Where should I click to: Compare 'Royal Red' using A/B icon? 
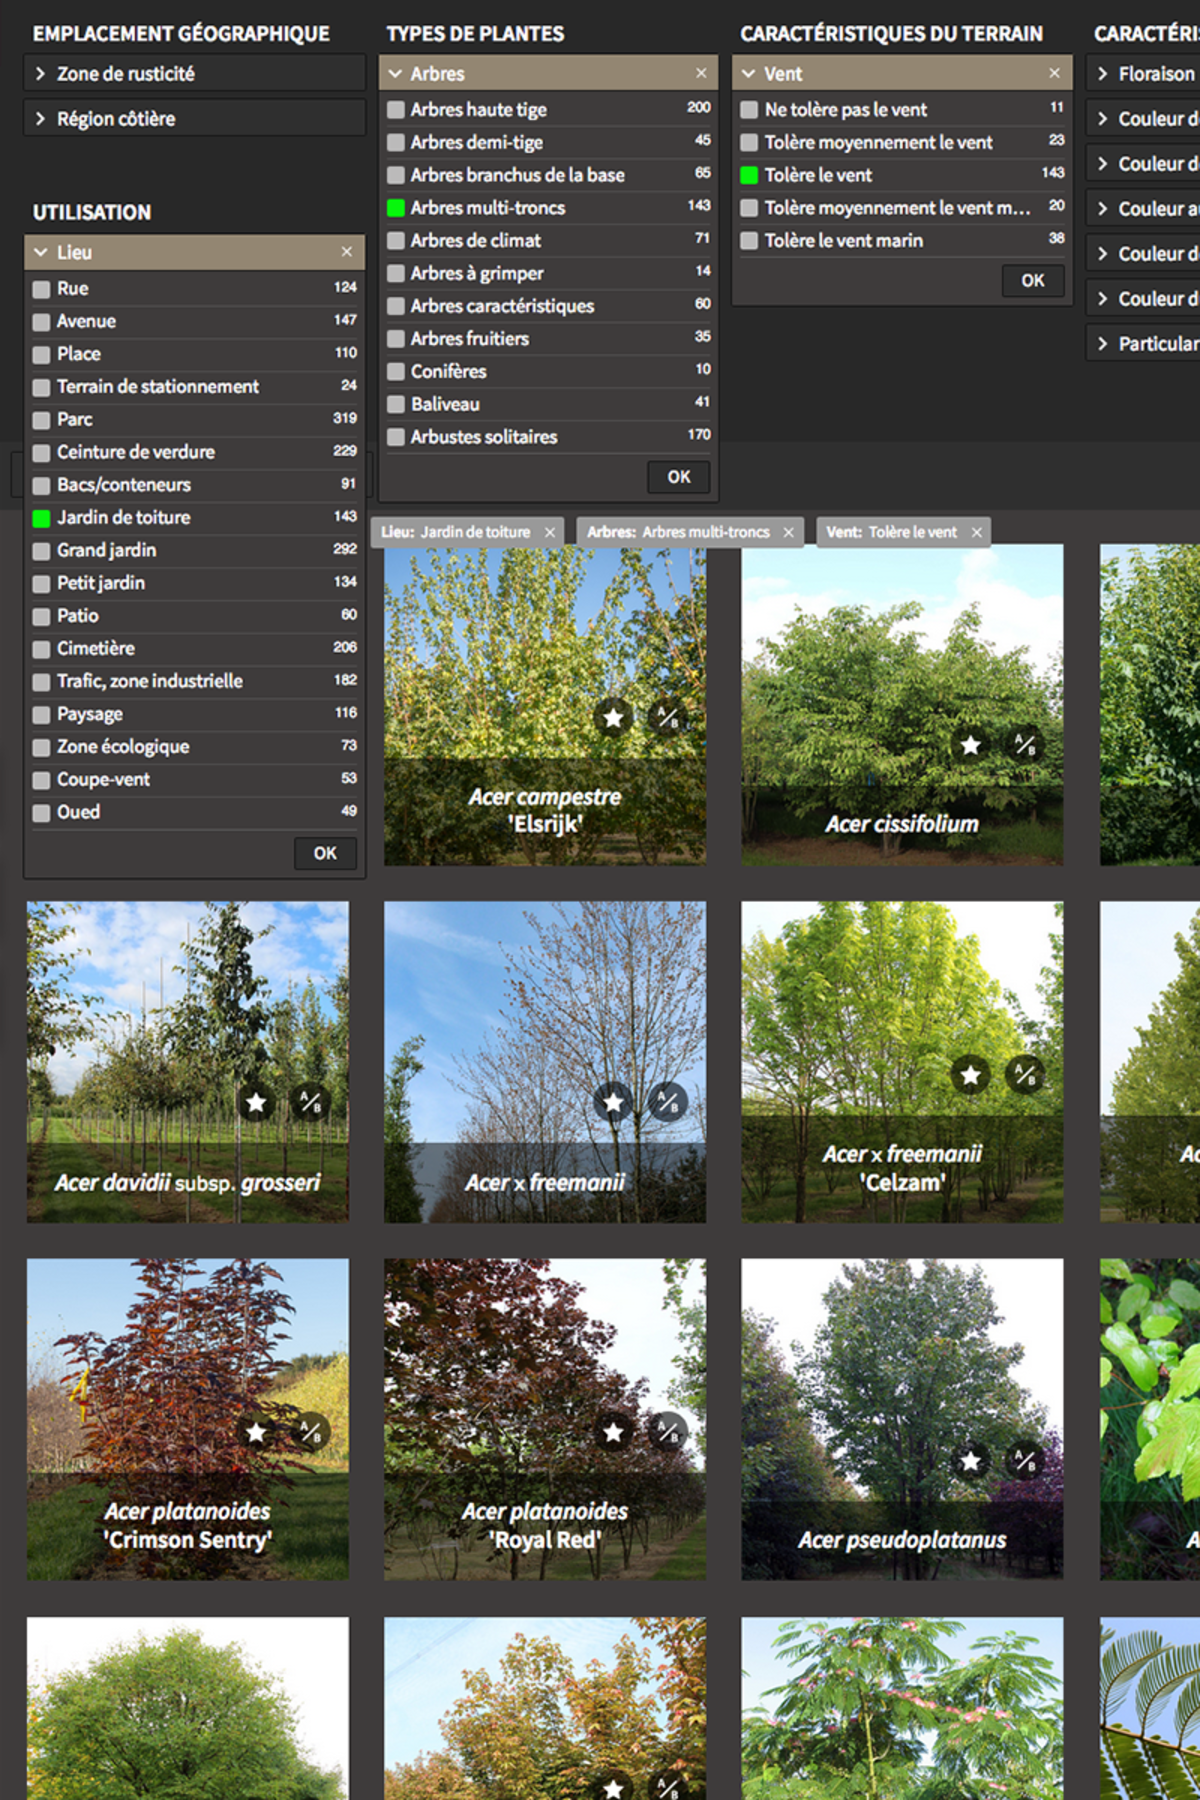[x=667, y=1432]
